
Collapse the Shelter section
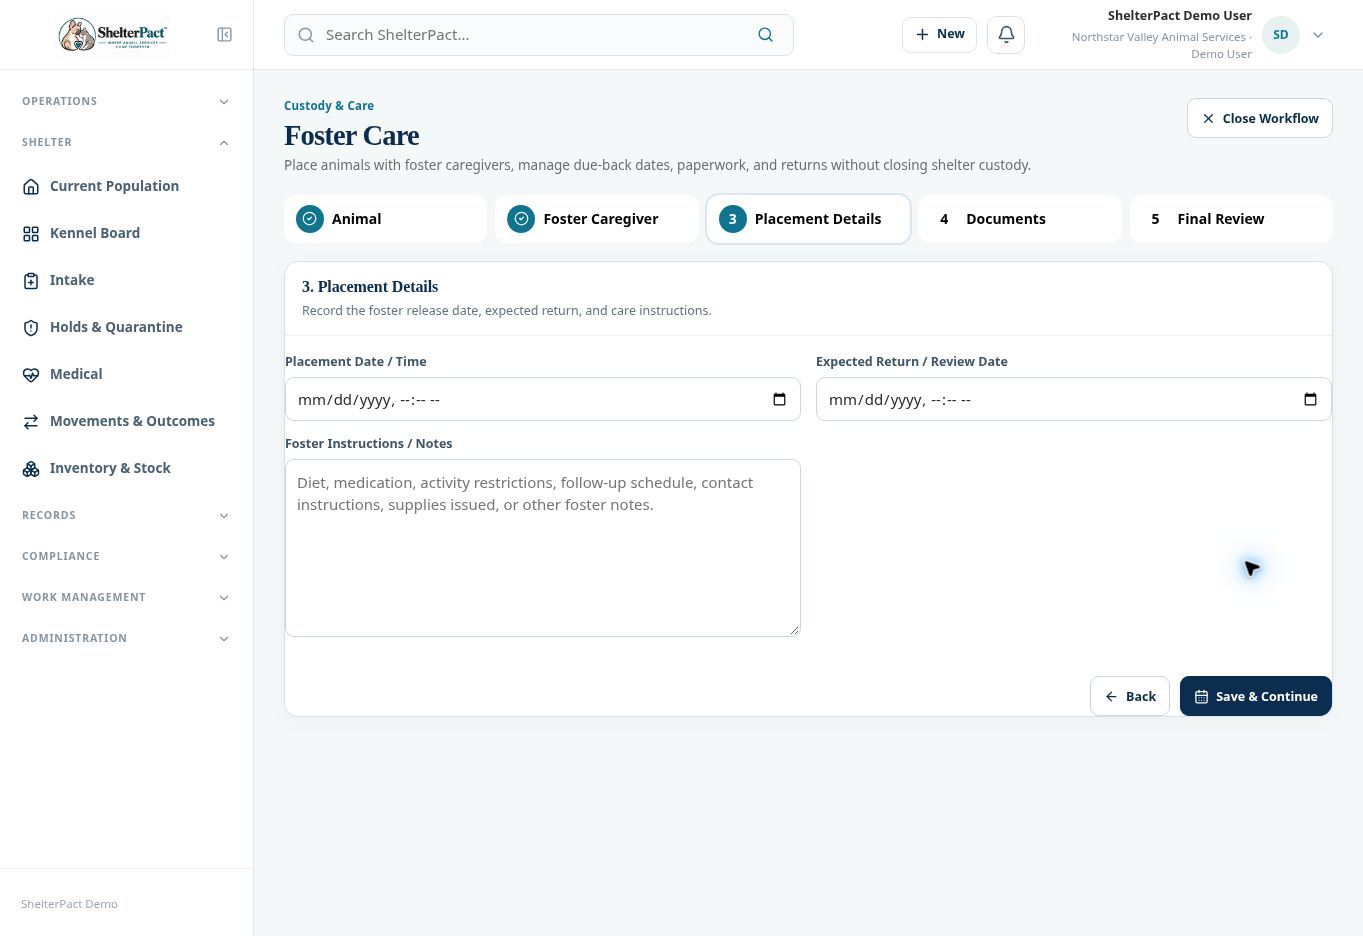pyautogui.click(x=126, y=142)
